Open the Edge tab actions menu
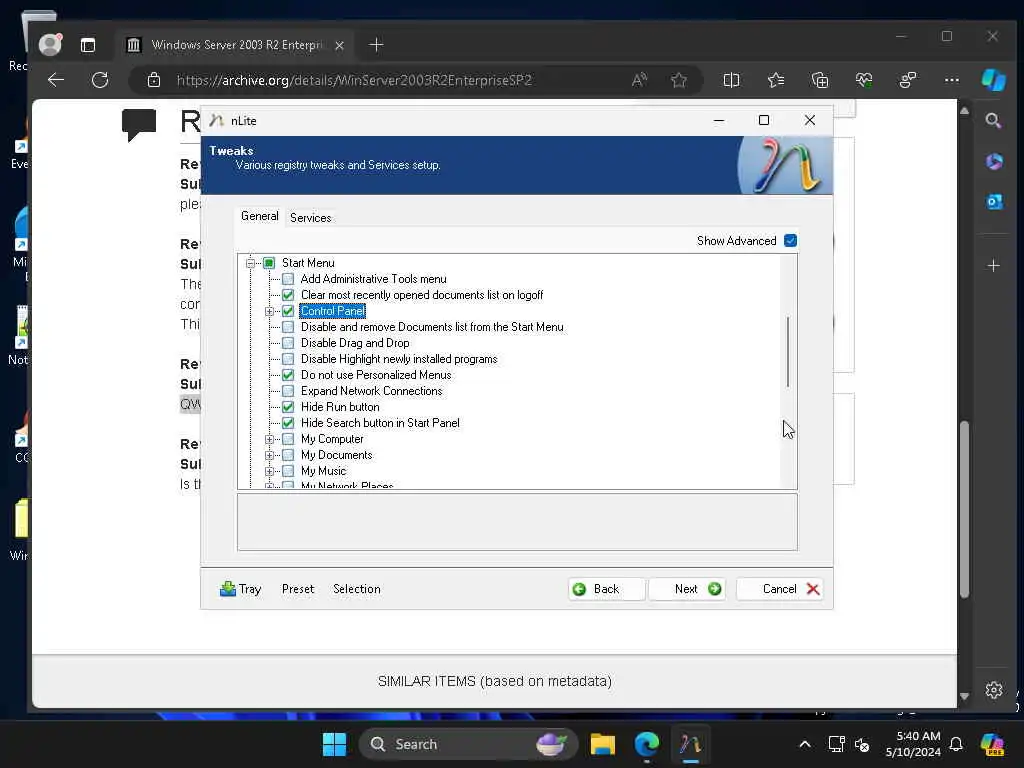The width and height of the screenshot is (1024, 768). point(88,45)
